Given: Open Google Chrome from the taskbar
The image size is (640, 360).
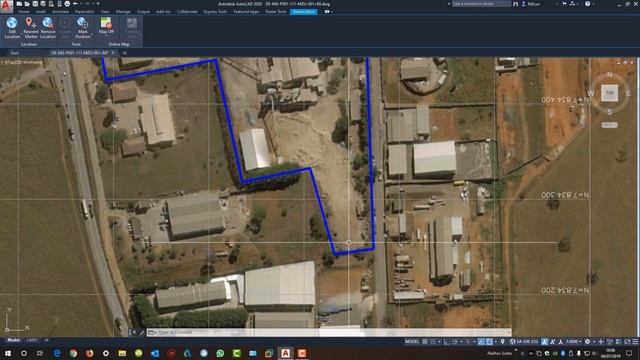Looking at the screenshot, I should 73,353.
